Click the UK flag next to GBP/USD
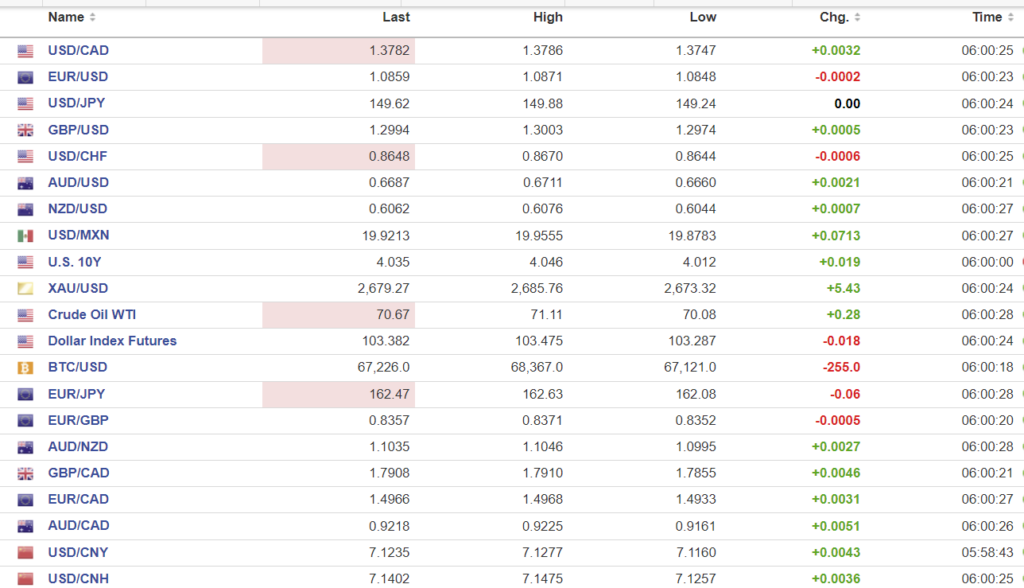 point(26,130)
